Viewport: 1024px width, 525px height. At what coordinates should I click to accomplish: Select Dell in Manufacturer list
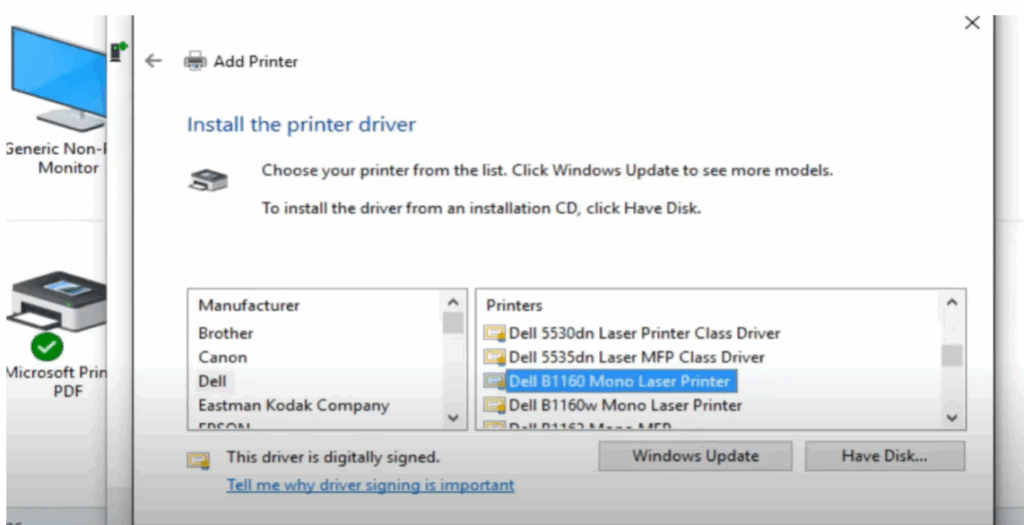212,381
